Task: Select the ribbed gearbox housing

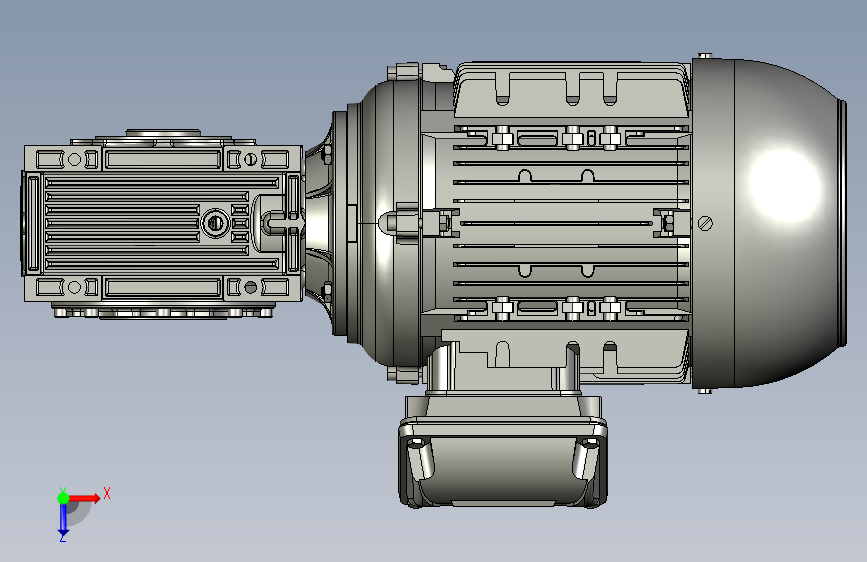Action: (x=163, y=223)
